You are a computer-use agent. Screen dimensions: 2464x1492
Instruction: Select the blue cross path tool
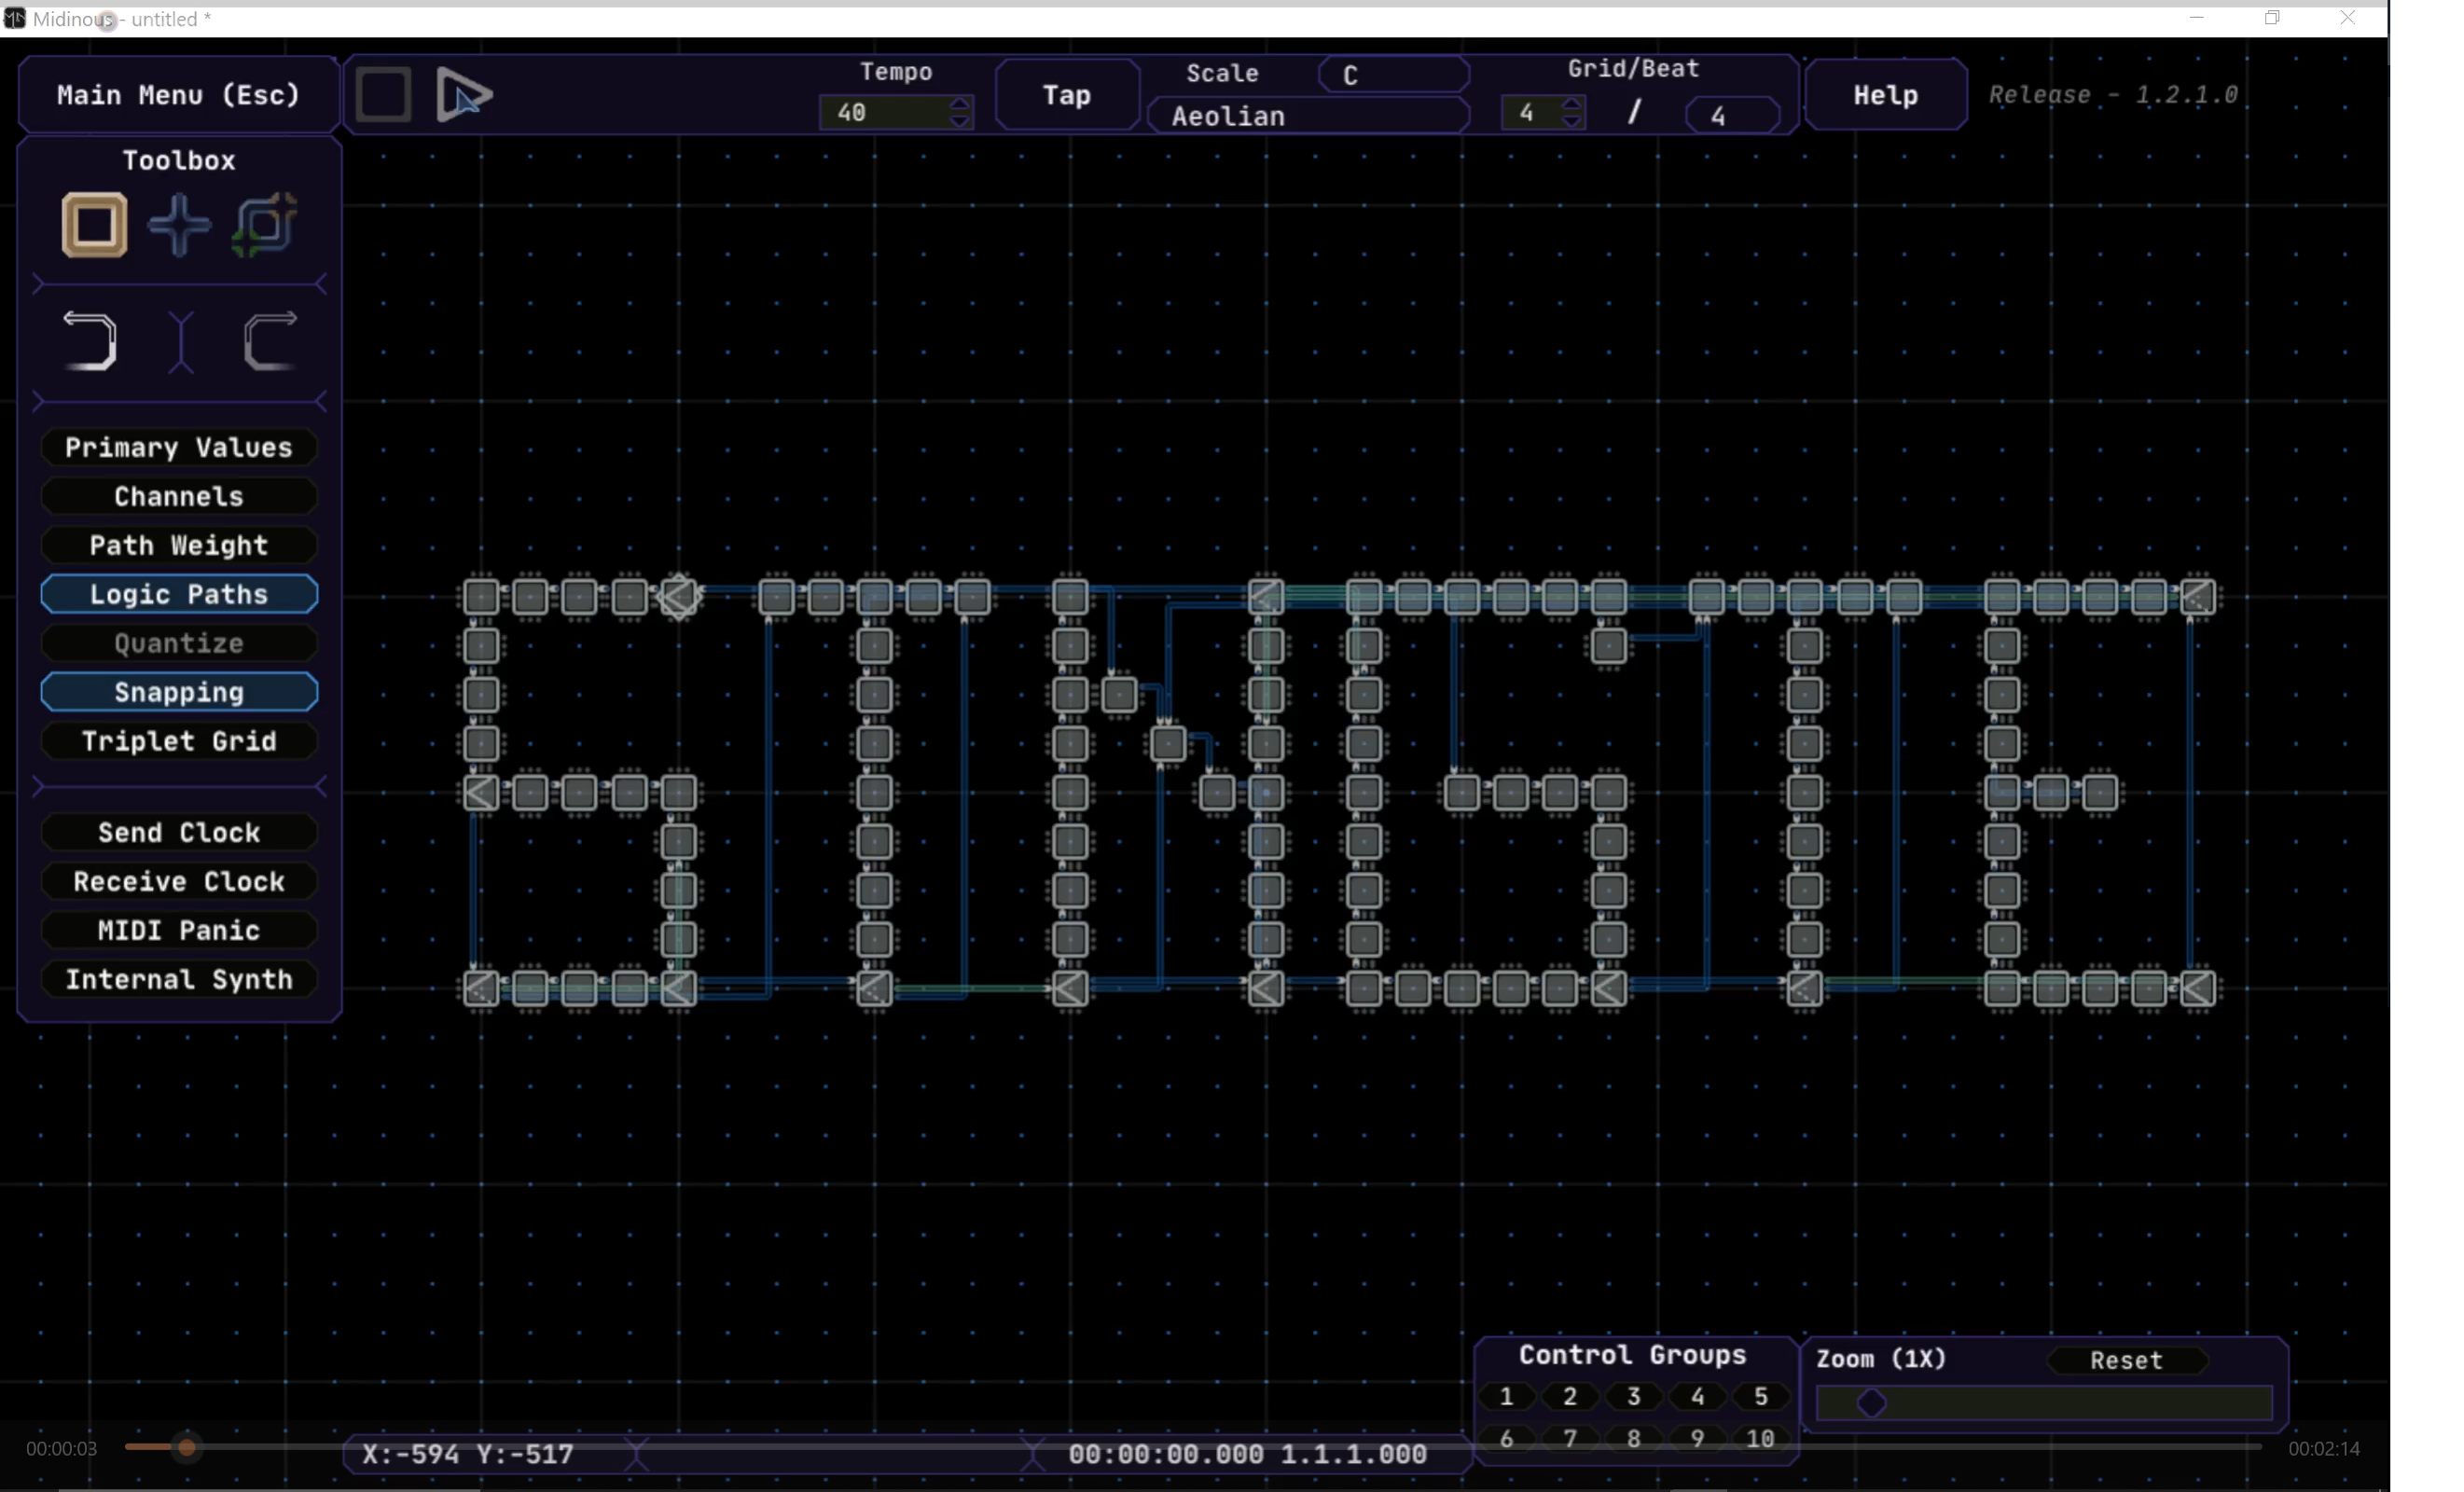(x=180, y=225)
